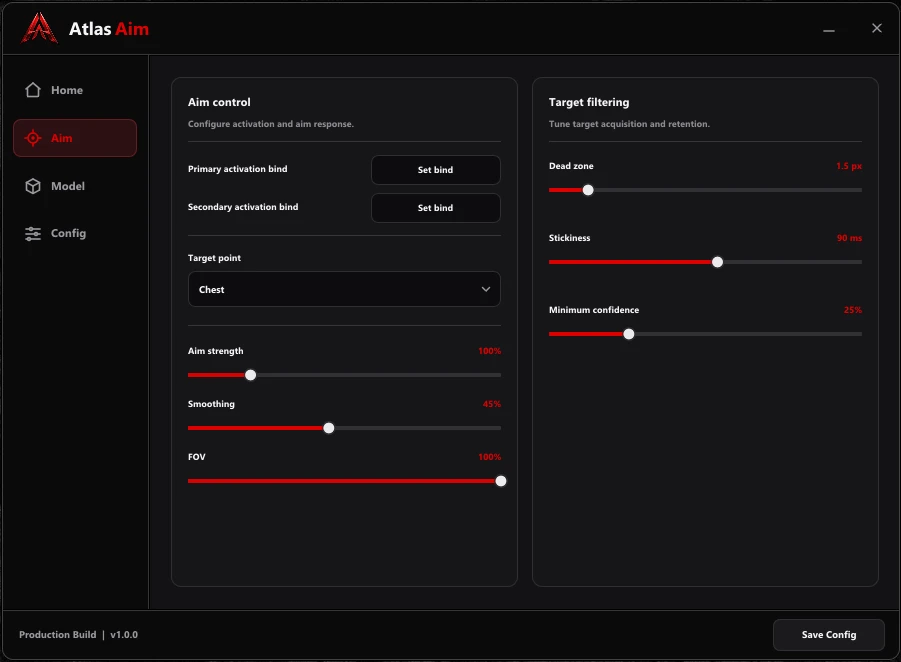The height and width of the screenshot is (662, 901).
Task: Click the 'Secondary activation bind' label
Action: (x=243, y=207)
